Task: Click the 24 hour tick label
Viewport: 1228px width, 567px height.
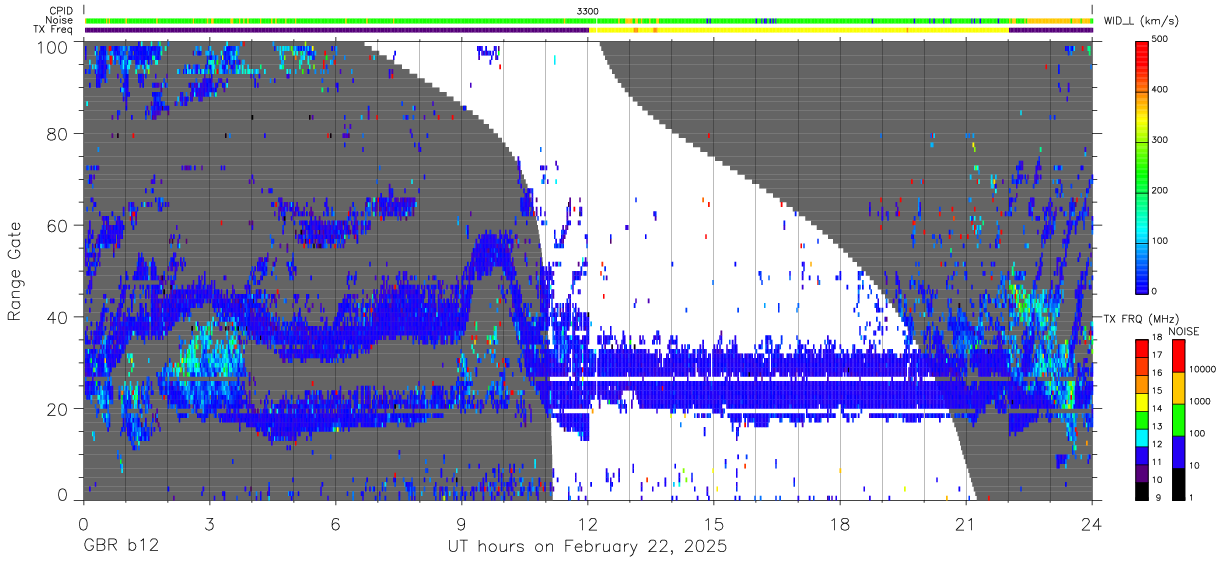Action: [x=1092, y=523]
